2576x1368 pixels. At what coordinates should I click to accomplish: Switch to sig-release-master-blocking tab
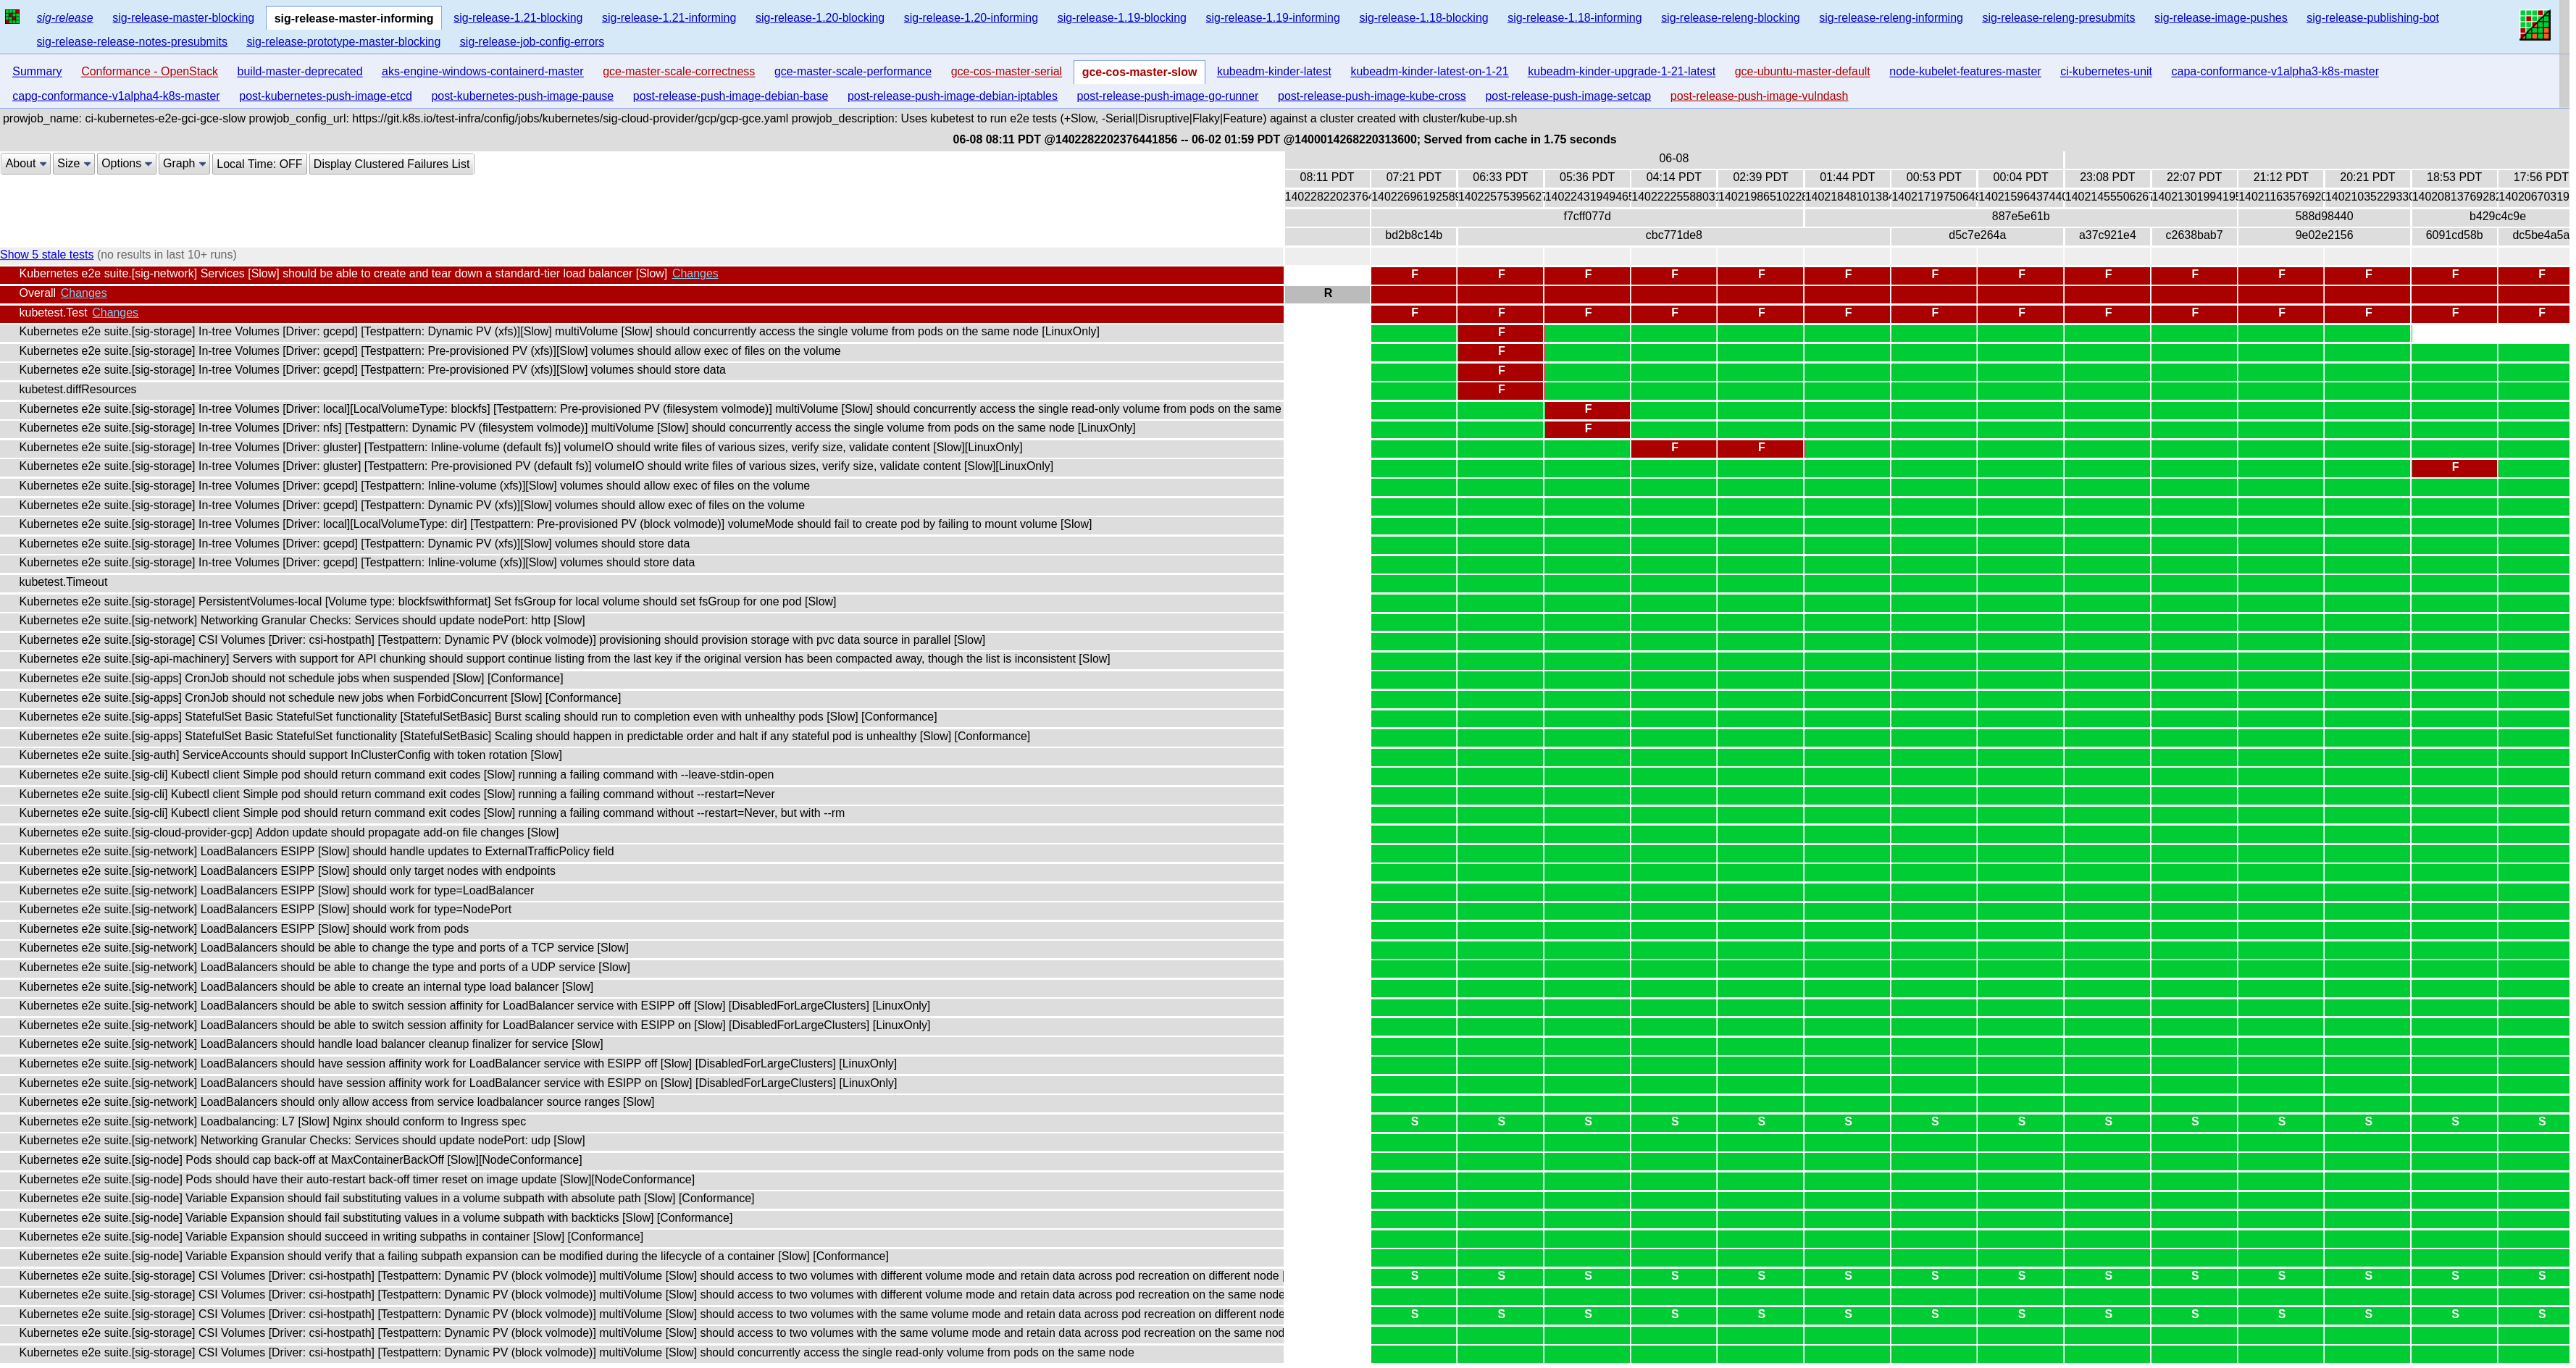[183, 18]
